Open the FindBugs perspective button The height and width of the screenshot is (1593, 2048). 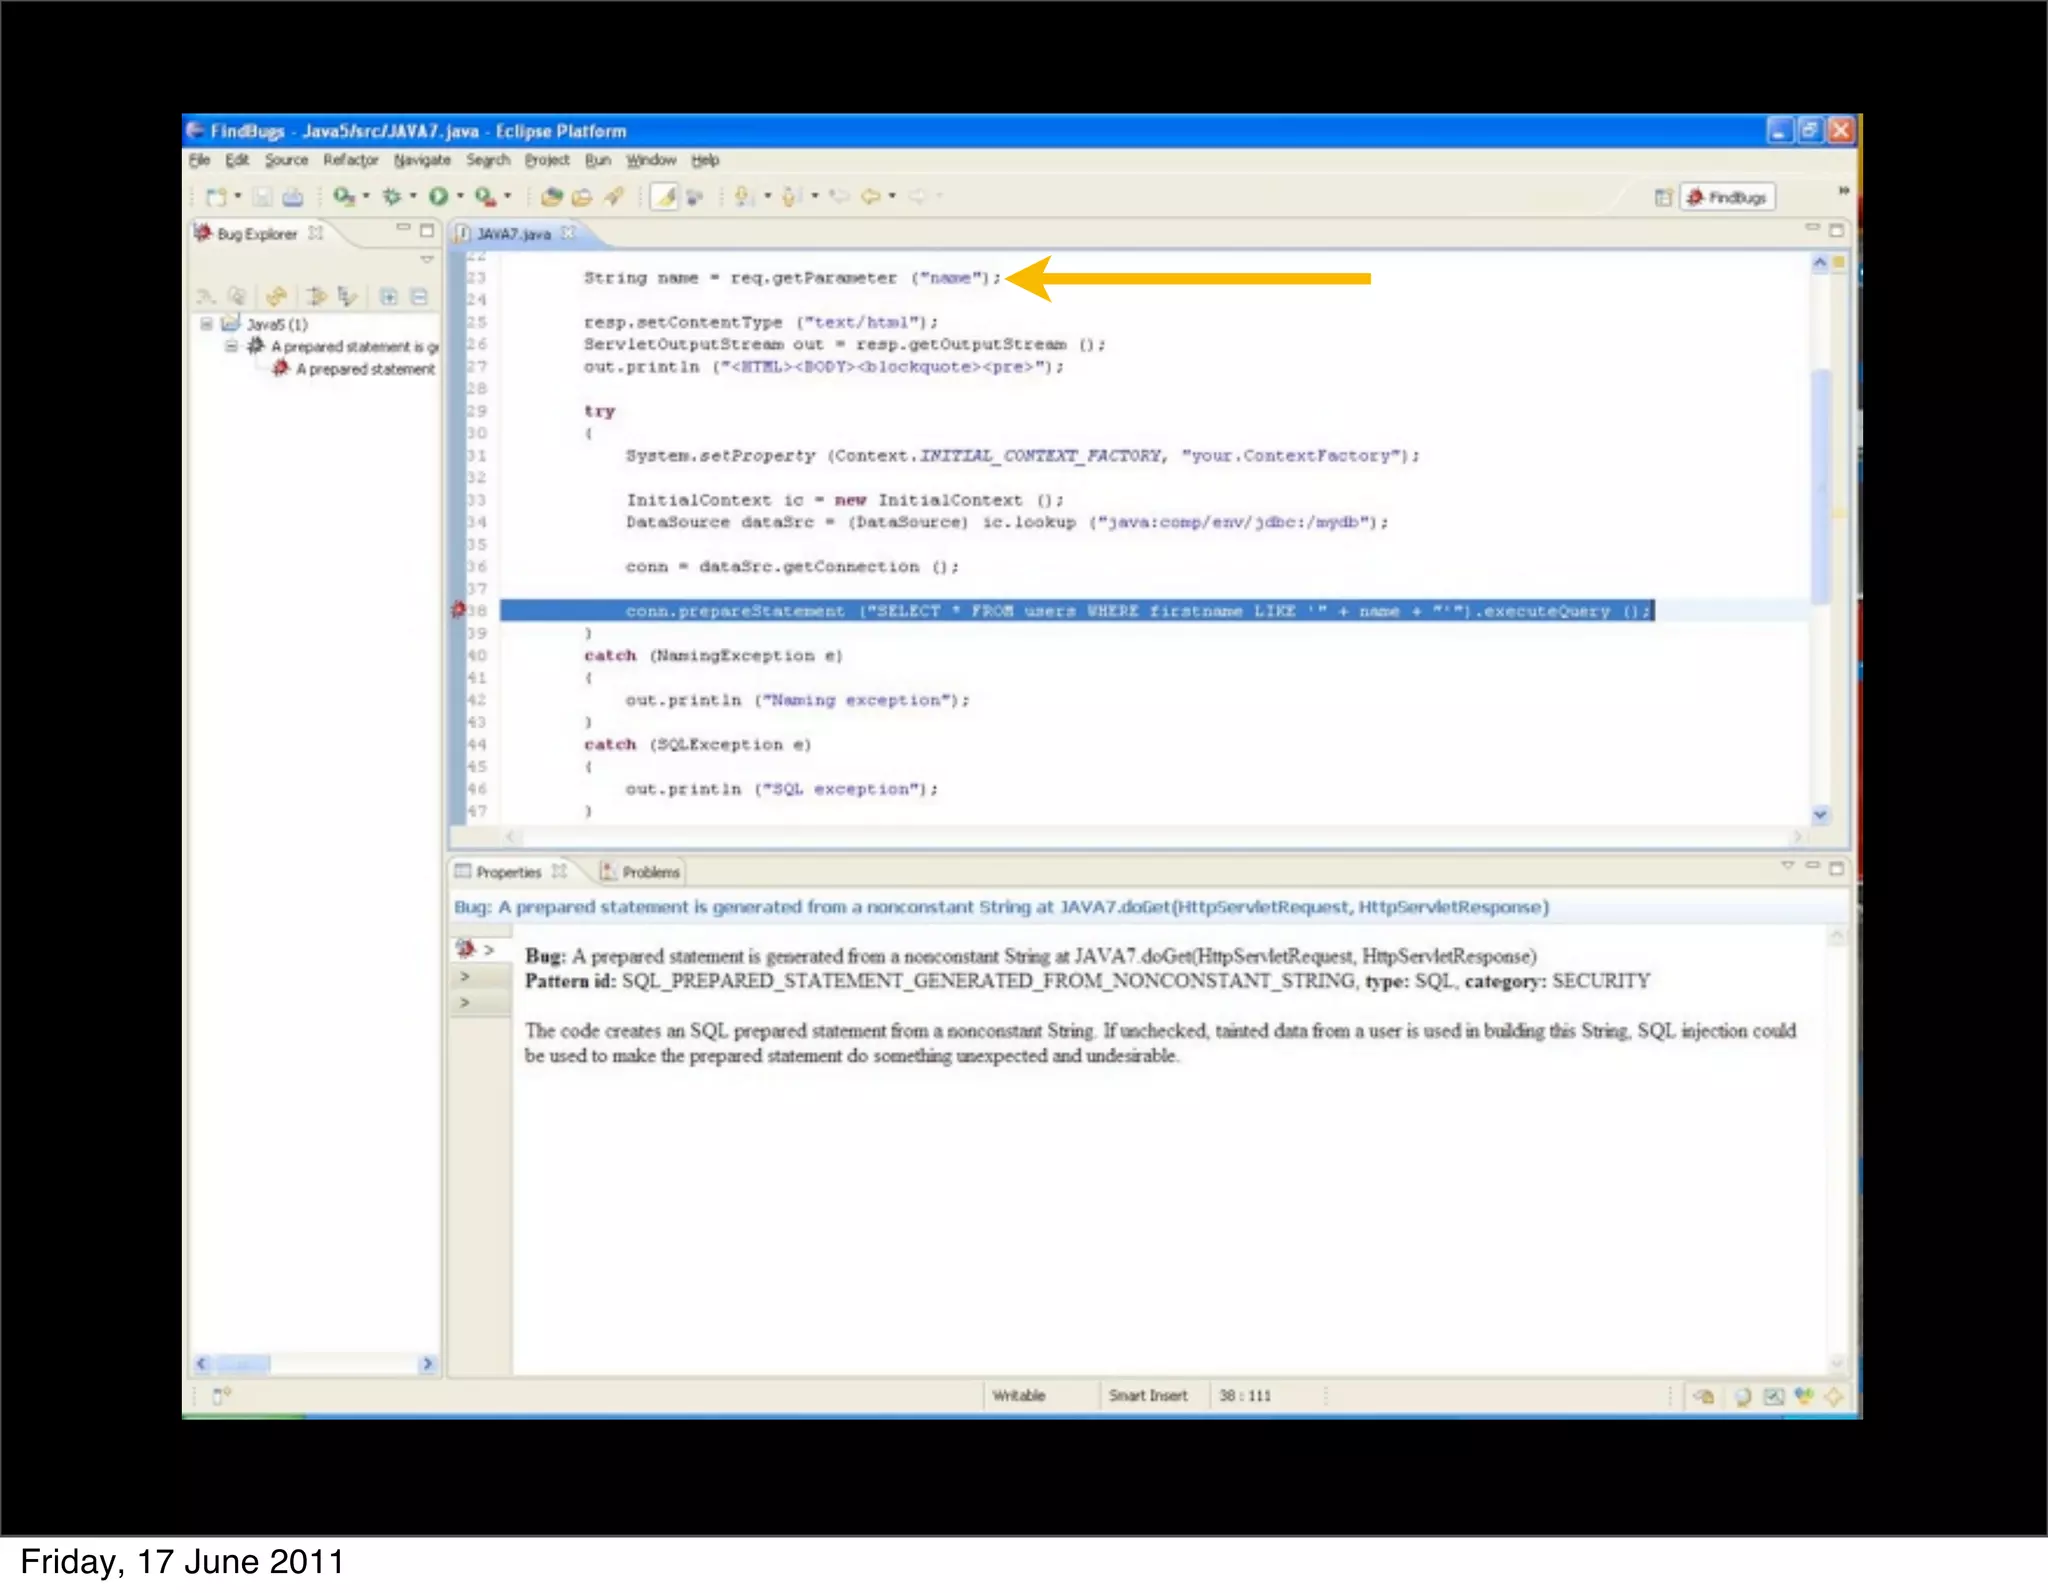[x=1727, y=197]
